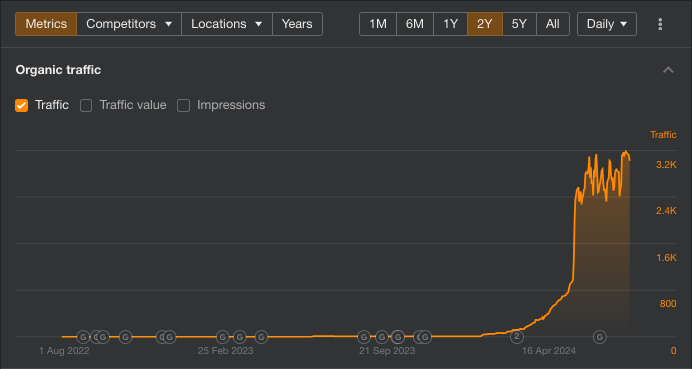Open the three-dot more options menu
692x369 pixels.
(x=660, y=24)
